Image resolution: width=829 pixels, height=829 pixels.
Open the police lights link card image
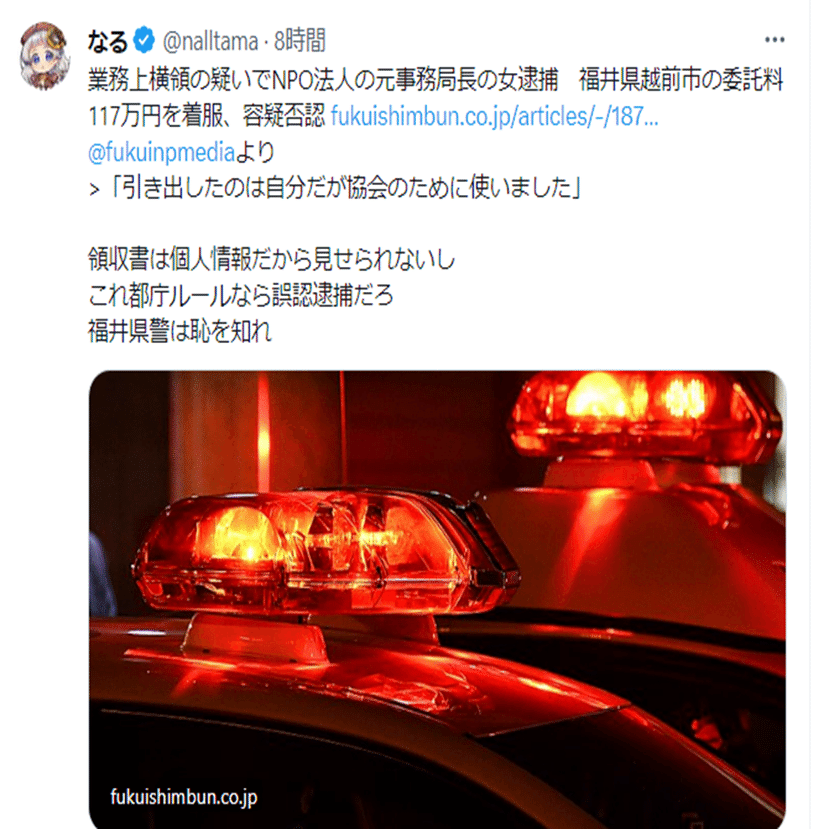pyautogui.click(x=437, y=600)
